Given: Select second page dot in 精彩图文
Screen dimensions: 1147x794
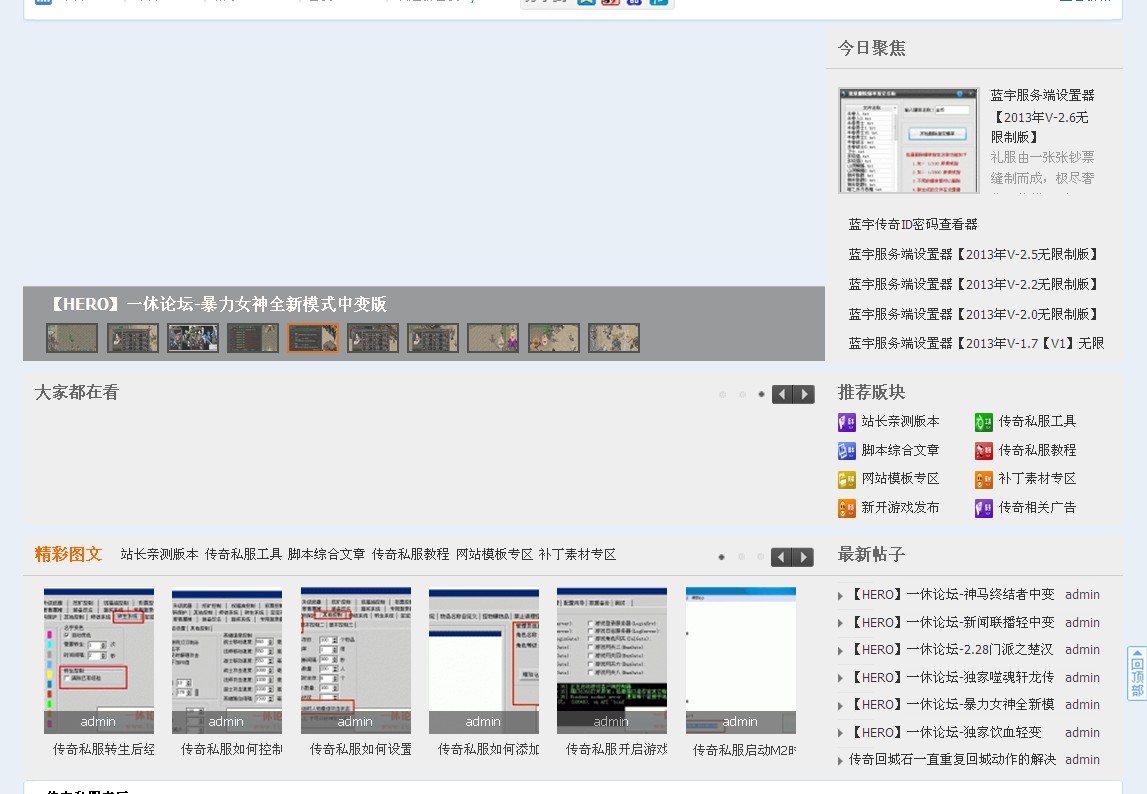Looking at the screenshot, I should (741, 557).
